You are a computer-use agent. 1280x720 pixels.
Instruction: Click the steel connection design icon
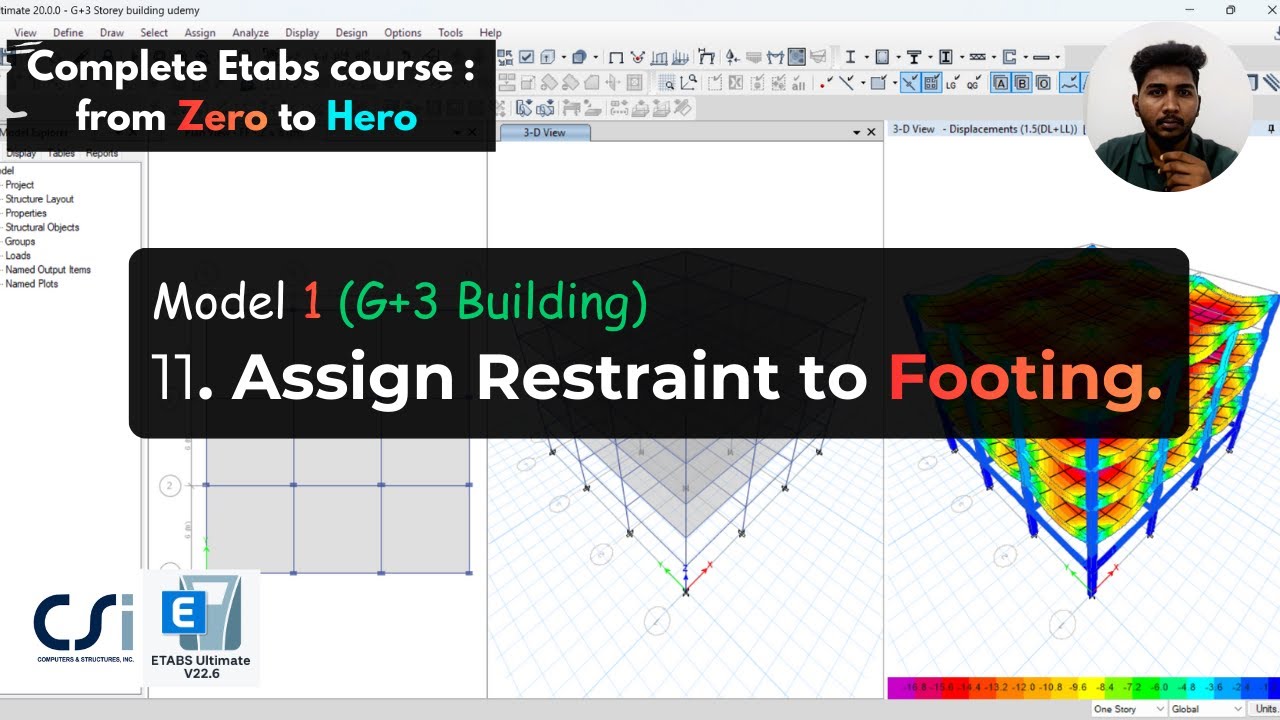(1043, 57)
